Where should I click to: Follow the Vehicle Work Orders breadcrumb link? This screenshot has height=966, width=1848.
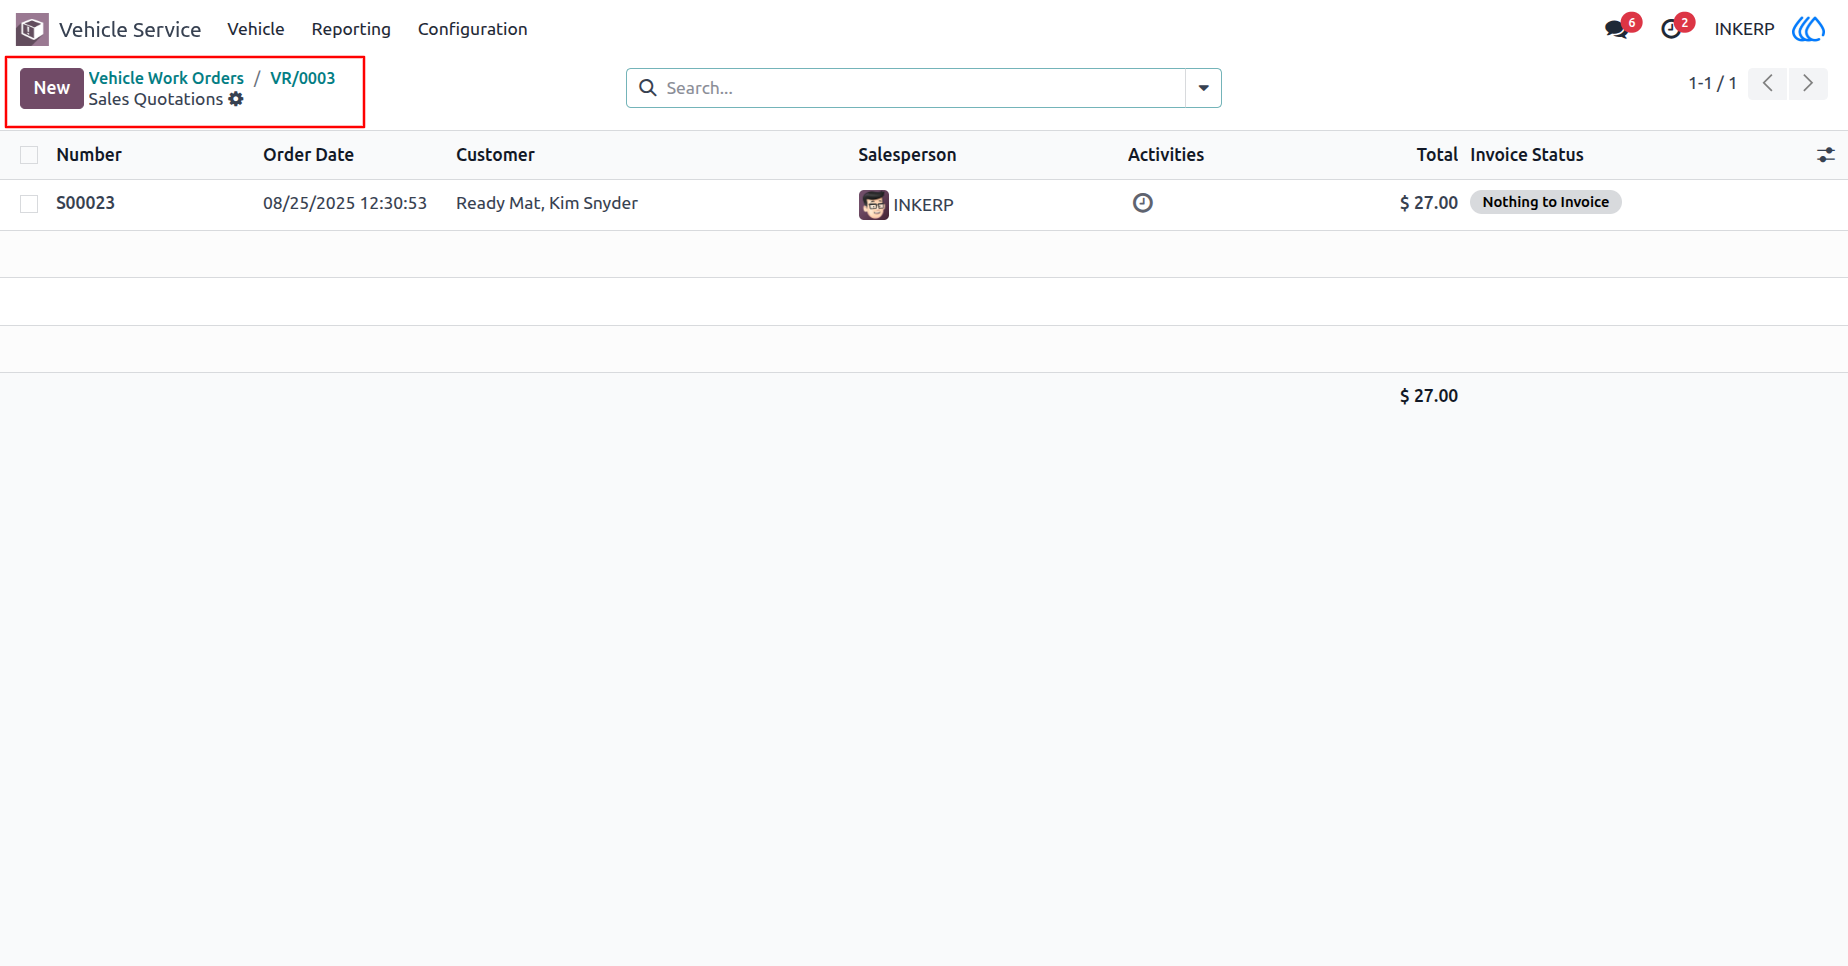click(166, 78)
